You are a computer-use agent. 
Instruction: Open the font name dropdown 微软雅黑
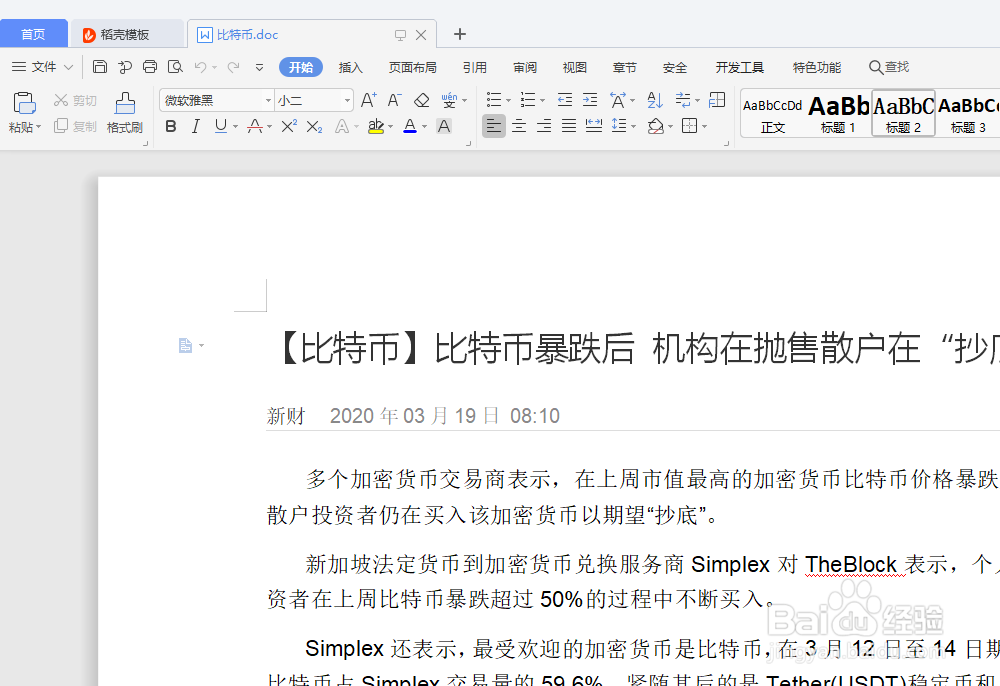pos(268,101)
